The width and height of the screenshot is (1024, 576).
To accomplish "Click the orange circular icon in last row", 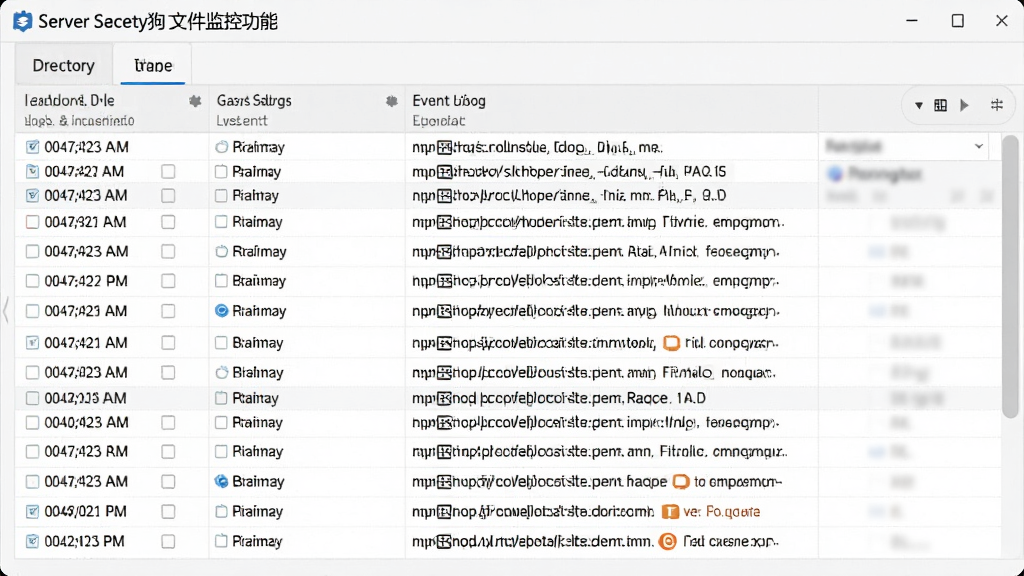I will coord(667,541).
